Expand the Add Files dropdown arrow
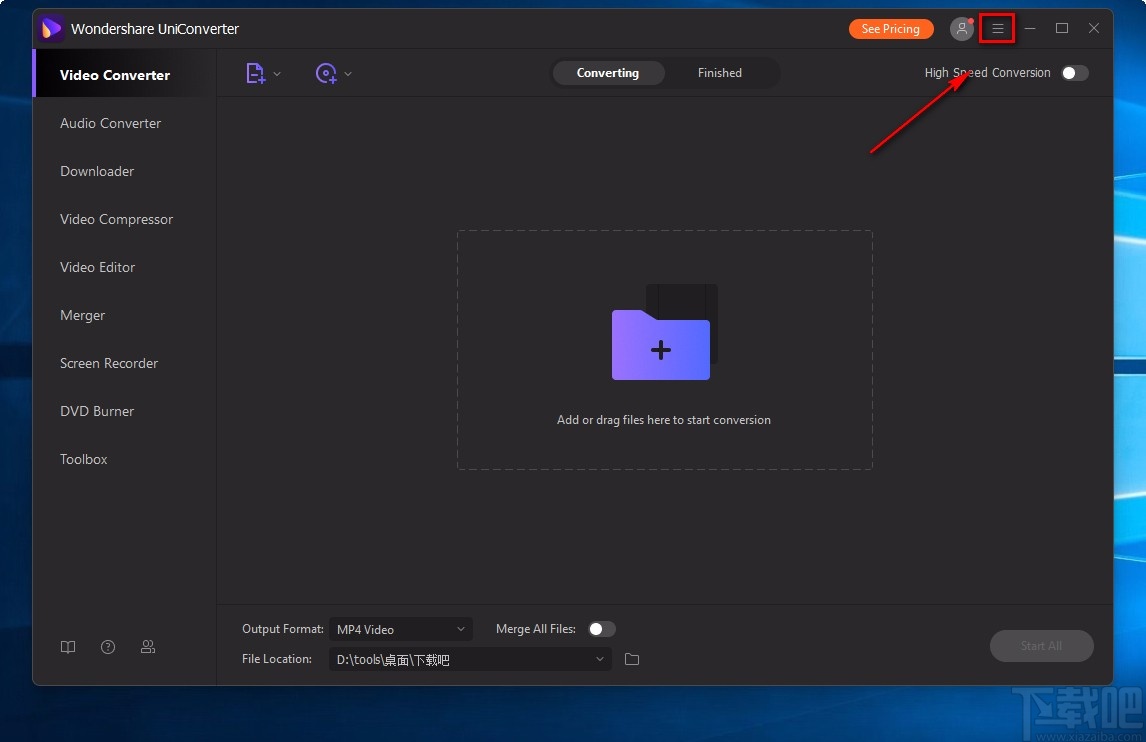This screenshot has width=1146, height=742. [x=277, y=74]
